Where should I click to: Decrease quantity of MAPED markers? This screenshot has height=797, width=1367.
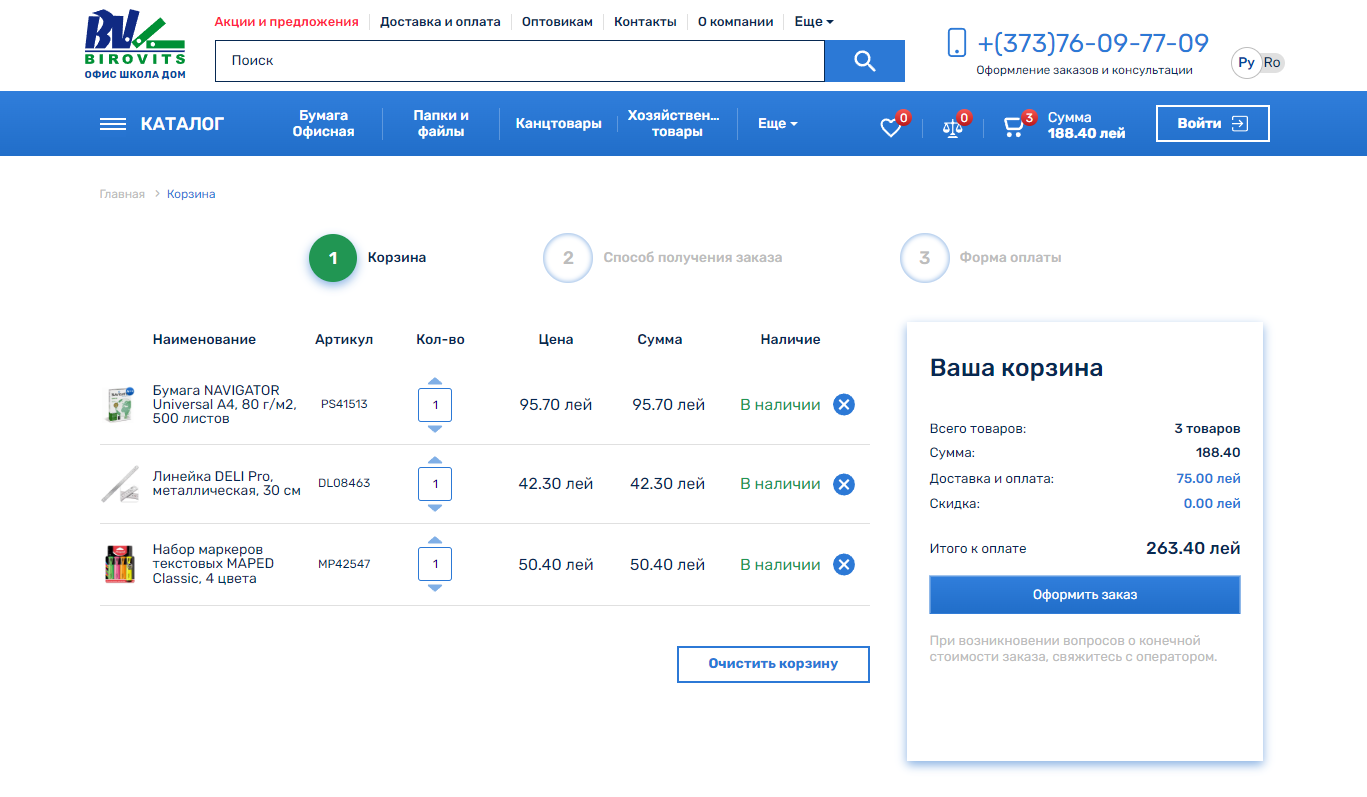[435, 588]
